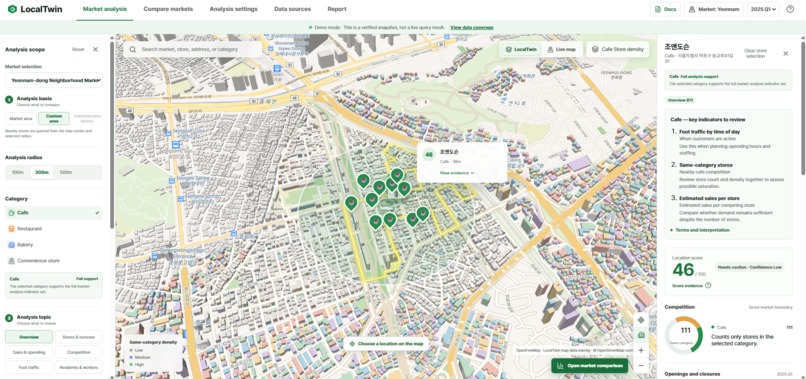Switch map to LocalTwin view
The image size is (806, 379).
pos(521,49)
